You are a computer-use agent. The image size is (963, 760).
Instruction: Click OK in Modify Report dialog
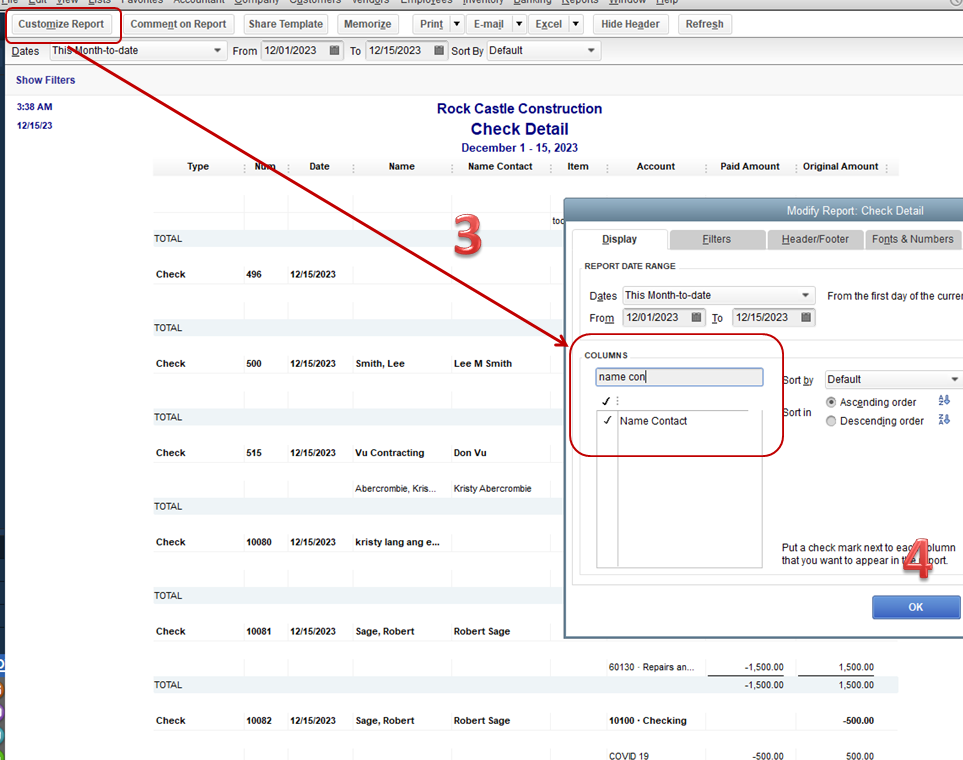coord(916,606)
